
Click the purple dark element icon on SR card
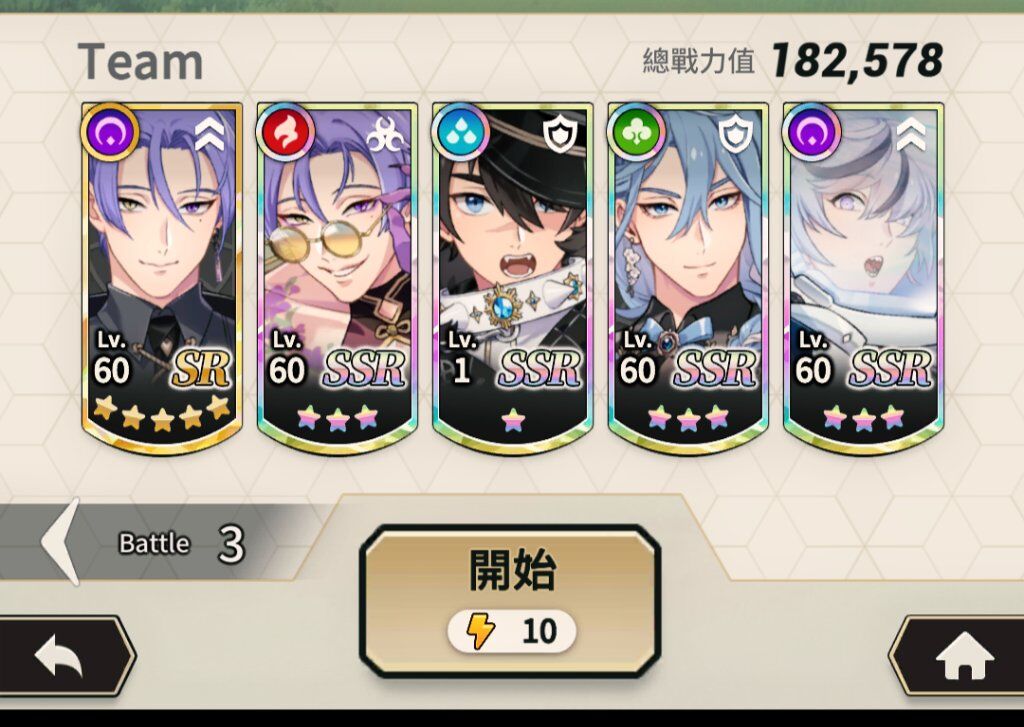click(x=109, y=132)
